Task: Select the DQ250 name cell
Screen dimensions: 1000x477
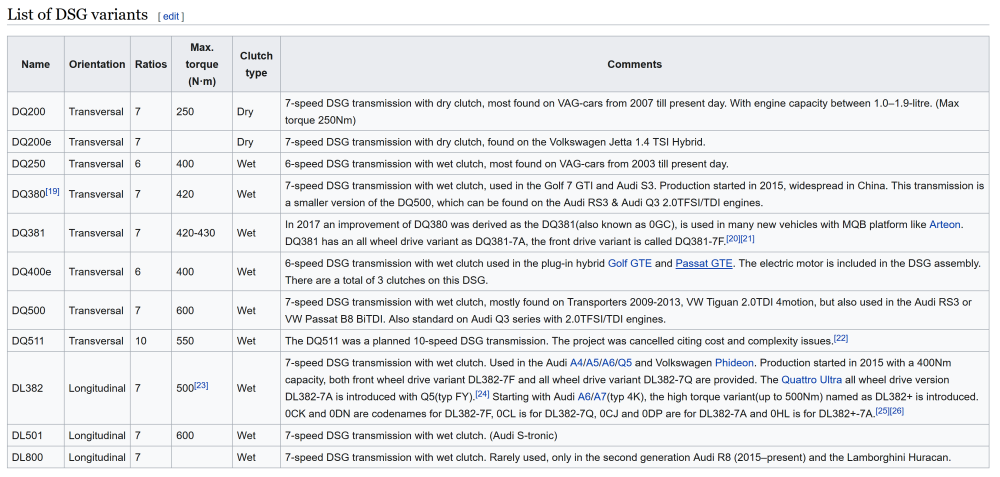Action: coord(36,164)
